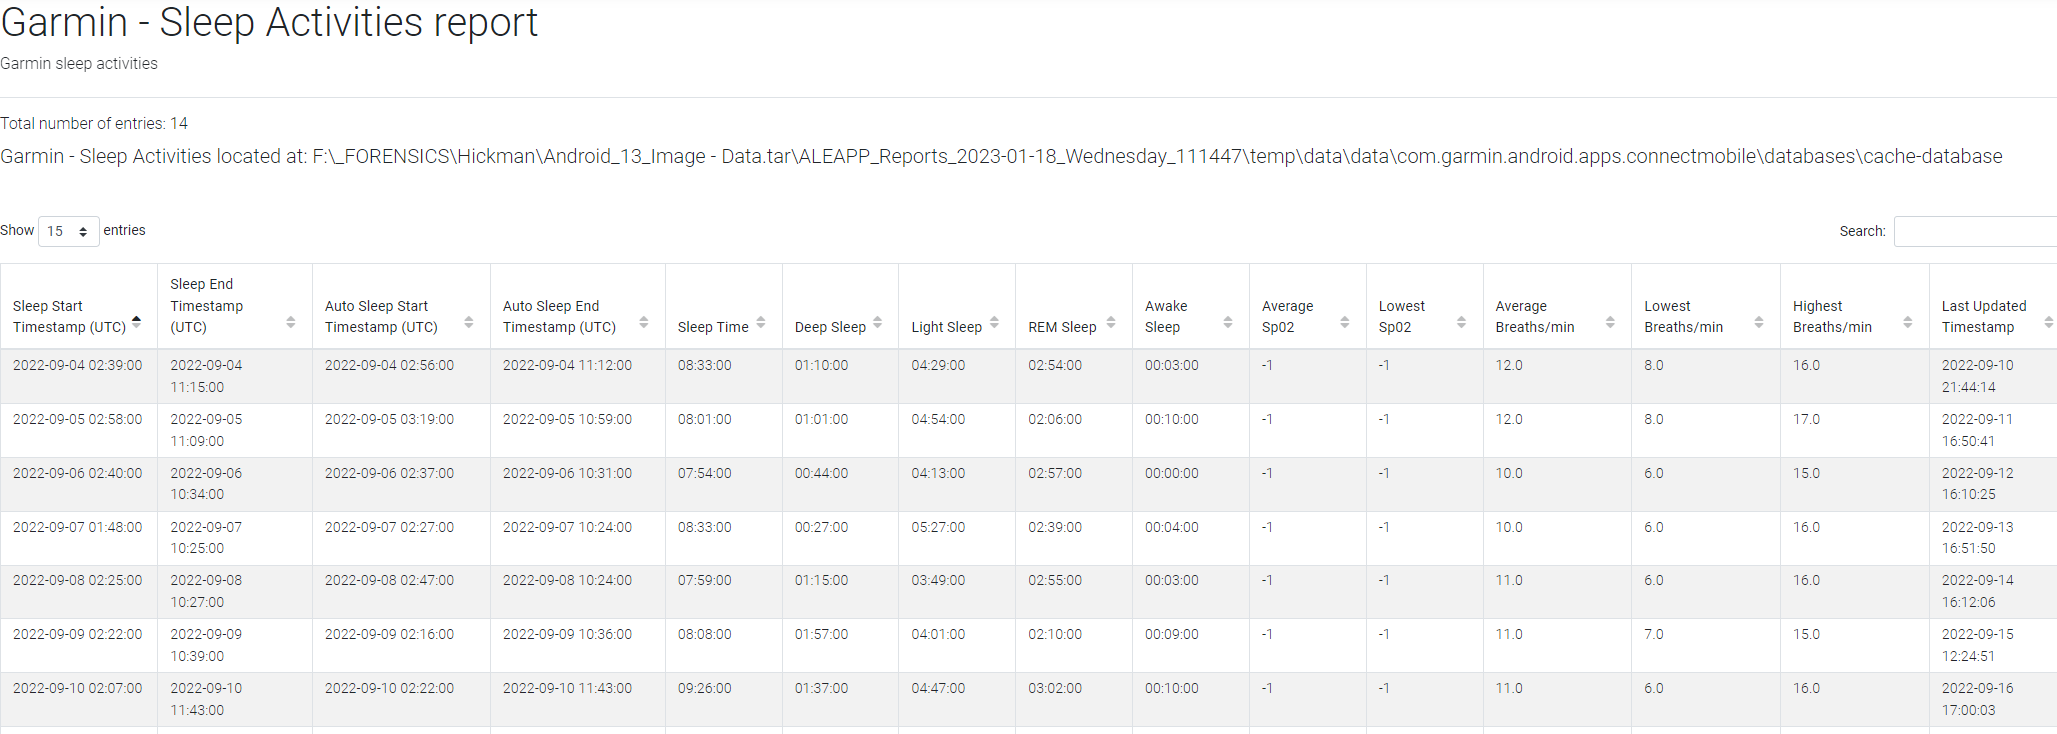2057x734 pixels.
Task: Click highest breaths value 17.0
Action: point(1806,419)
